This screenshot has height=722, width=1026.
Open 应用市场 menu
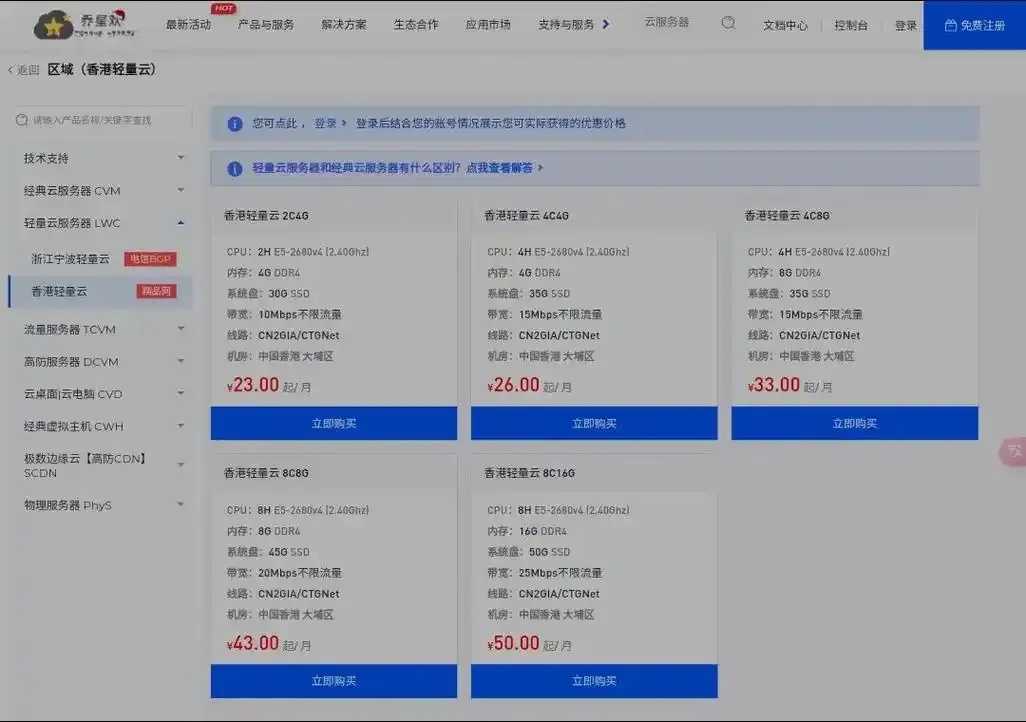point(487,25)
